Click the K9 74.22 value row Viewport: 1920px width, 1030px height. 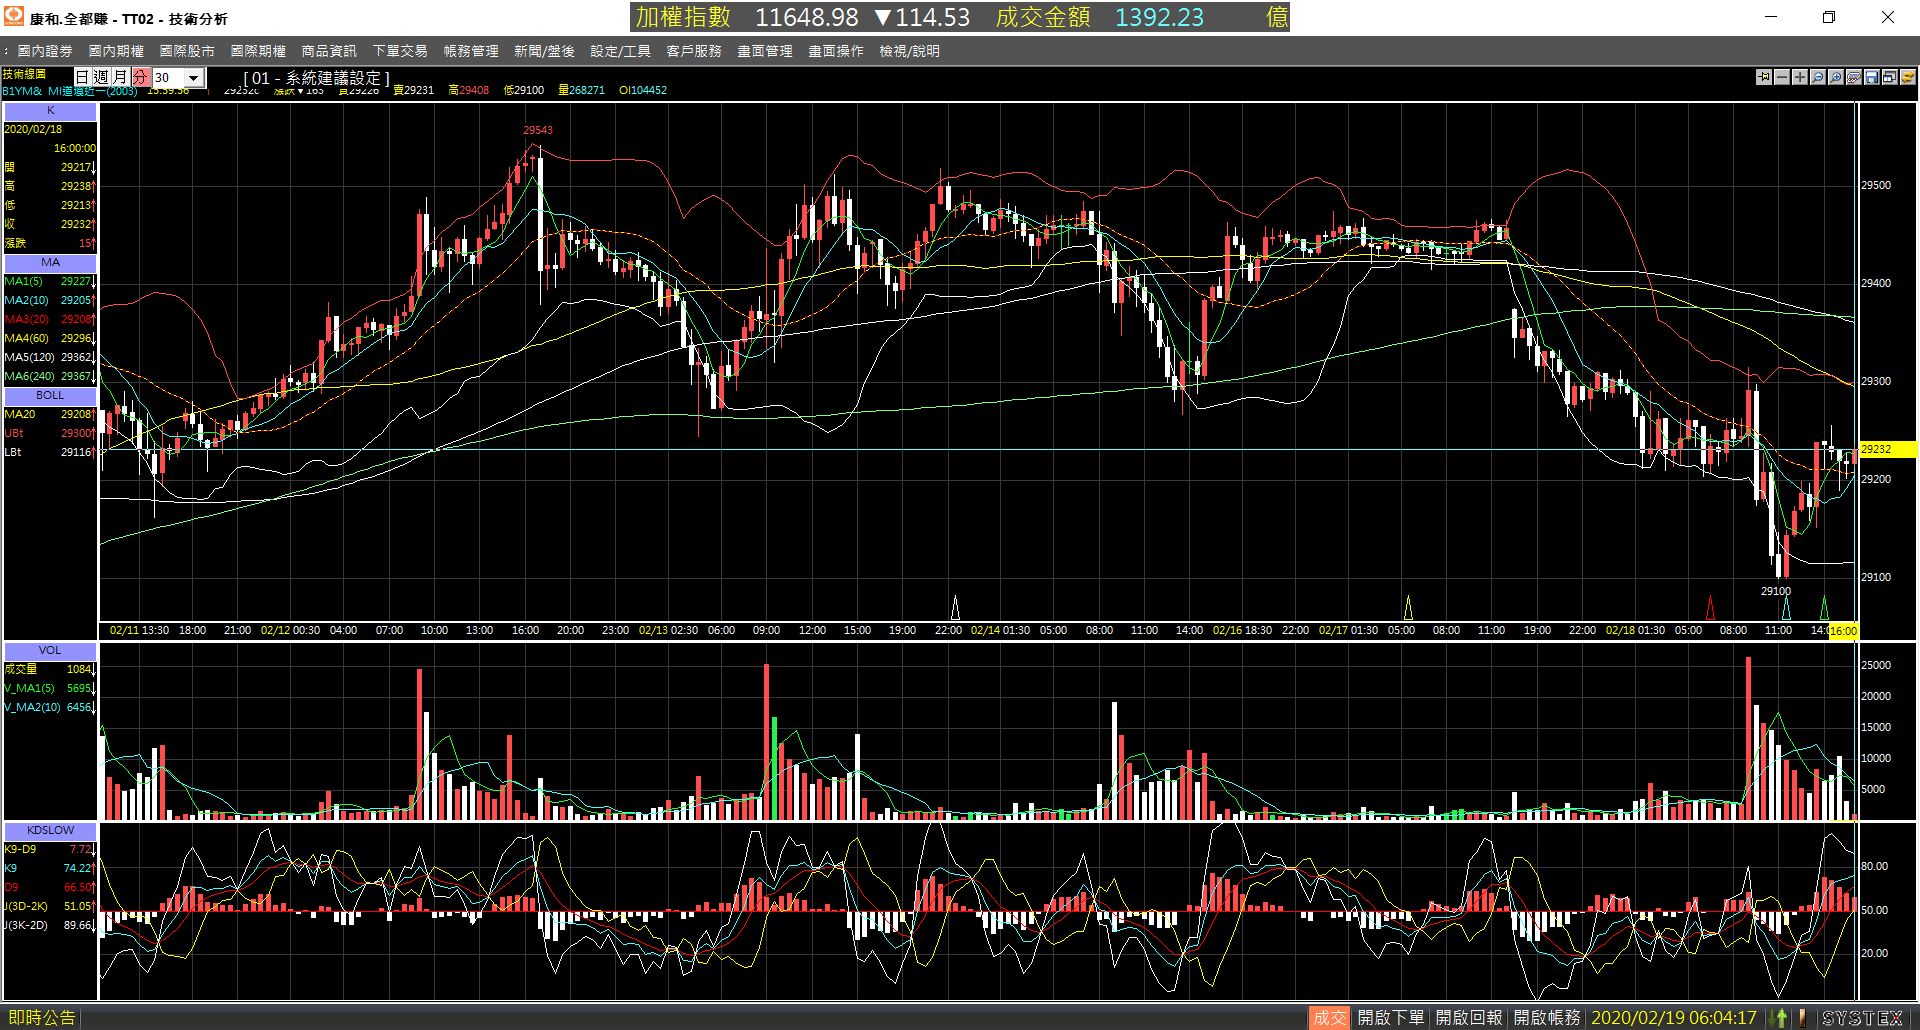pos(50,869)
